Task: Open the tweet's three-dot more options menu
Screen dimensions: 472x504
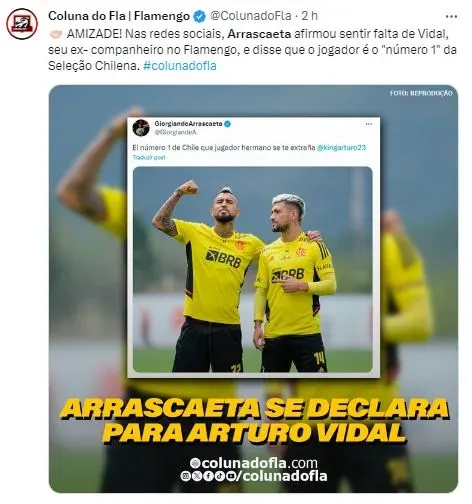Action: [451, 16]
